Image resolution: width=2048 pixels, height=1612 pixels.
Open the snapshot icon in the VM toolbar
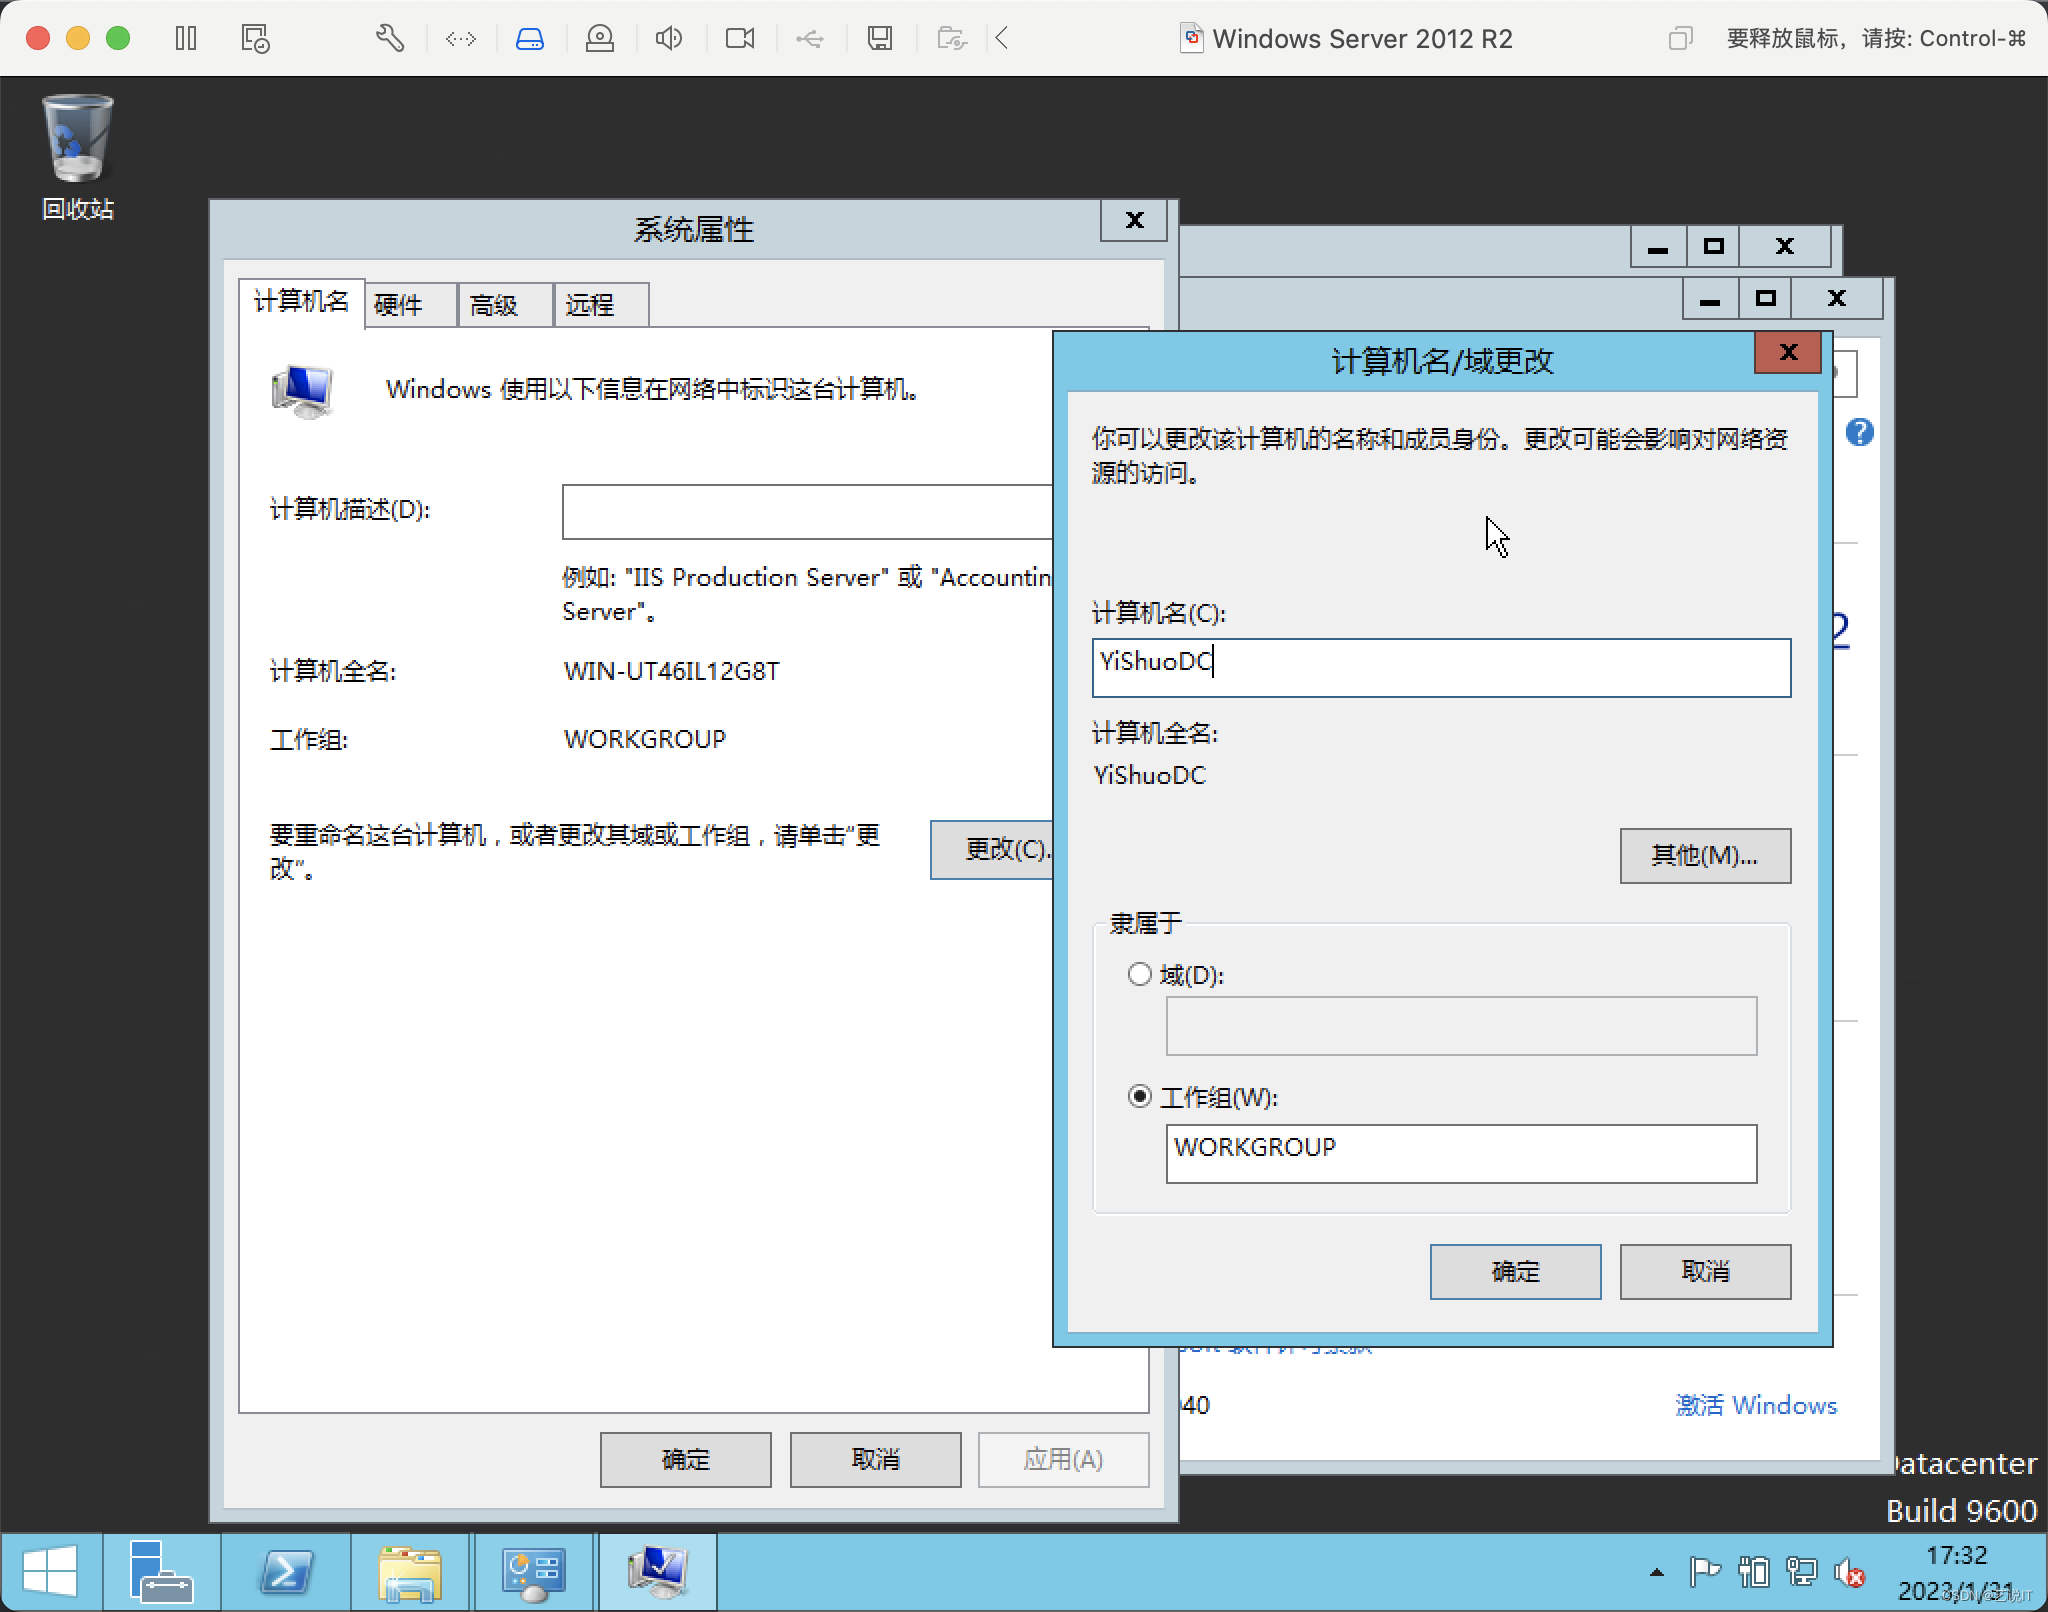coord(255,39)
